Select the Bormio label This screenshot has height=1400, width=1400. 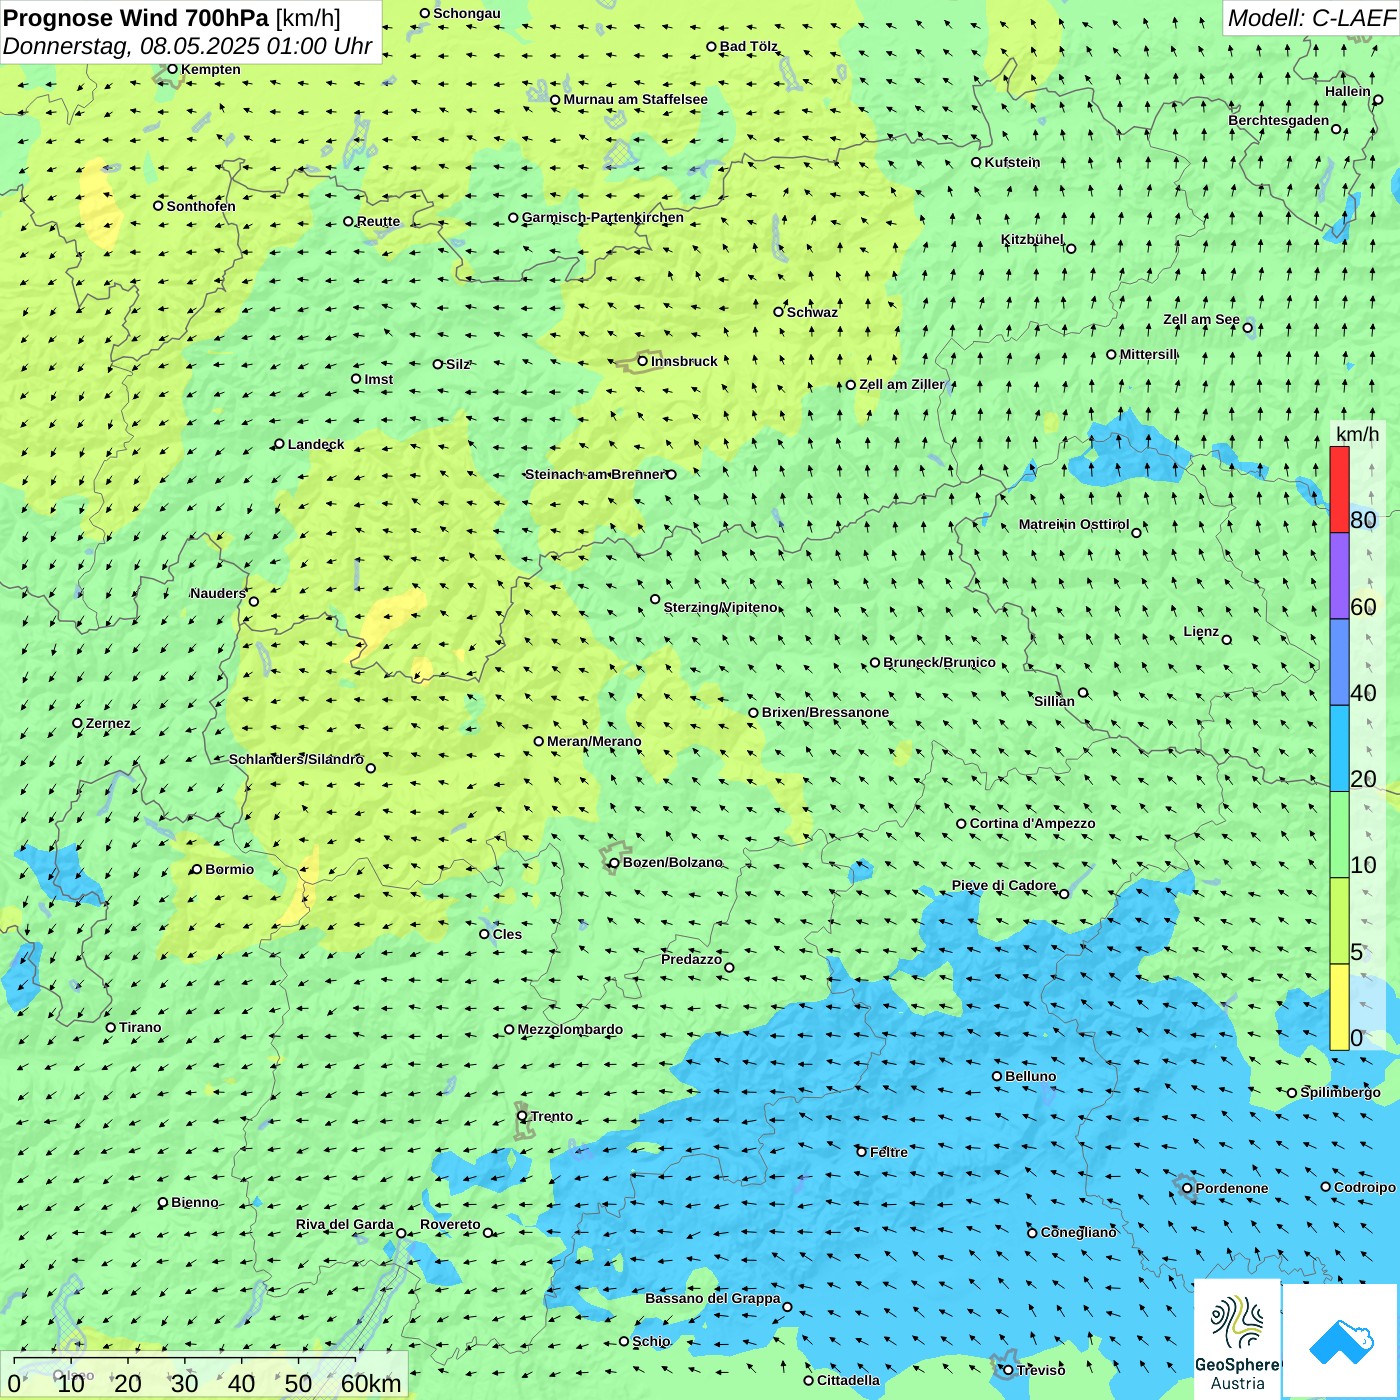(229, 869)
